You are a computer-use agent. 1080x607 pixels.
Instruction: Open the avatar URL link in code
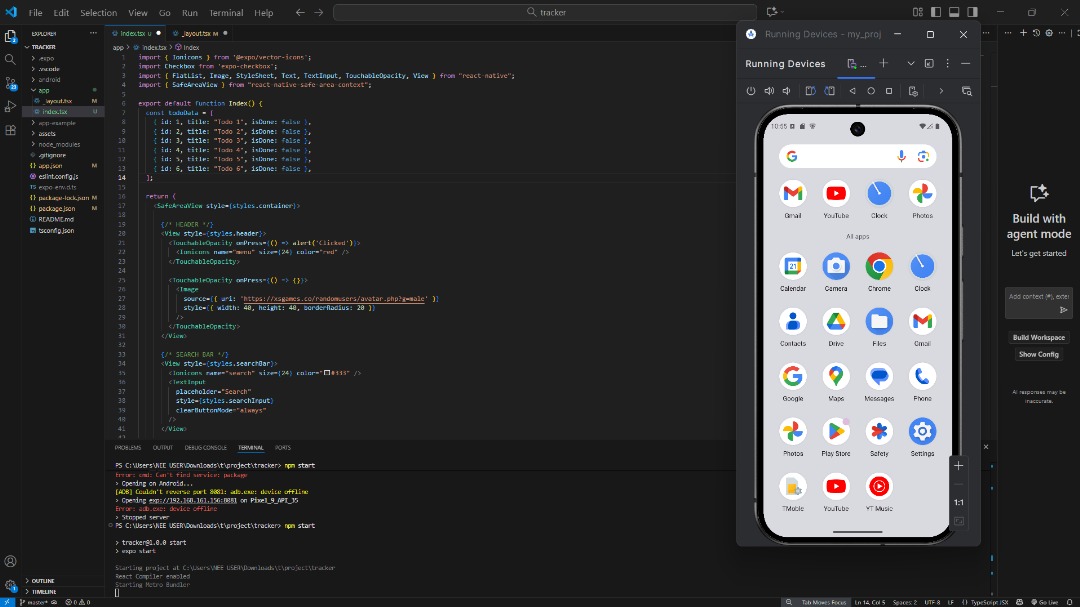coord(333,299)
